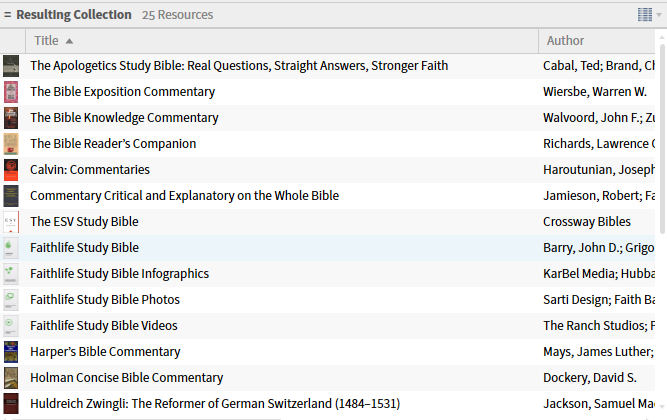This screenshot has height=420, width=667.
Task: Click the Faithlife Study Bible cover icon
Action: tap(11, 248)
